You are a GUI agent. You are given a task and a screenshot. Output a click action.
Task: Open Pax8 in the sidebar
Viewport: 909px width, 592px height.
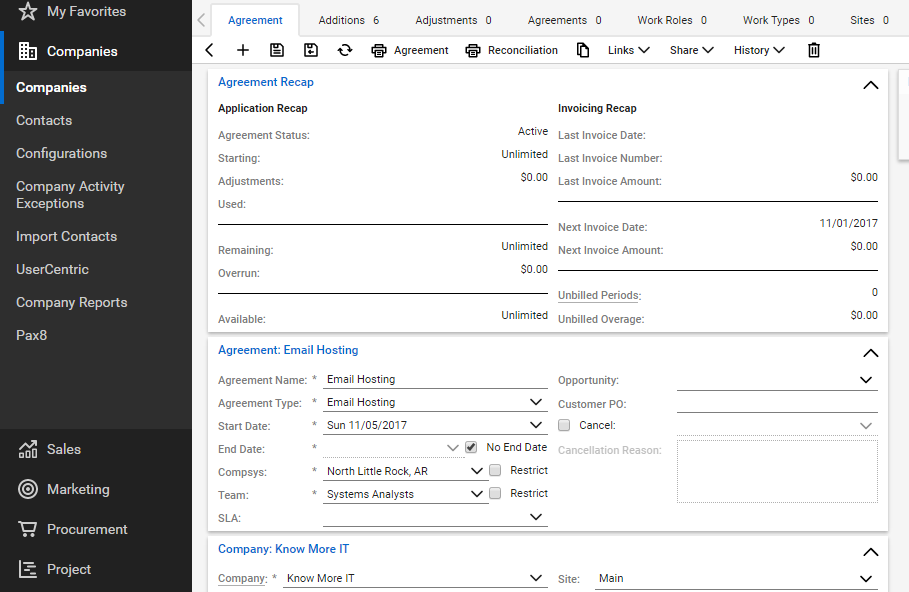(x=31, y=336)
